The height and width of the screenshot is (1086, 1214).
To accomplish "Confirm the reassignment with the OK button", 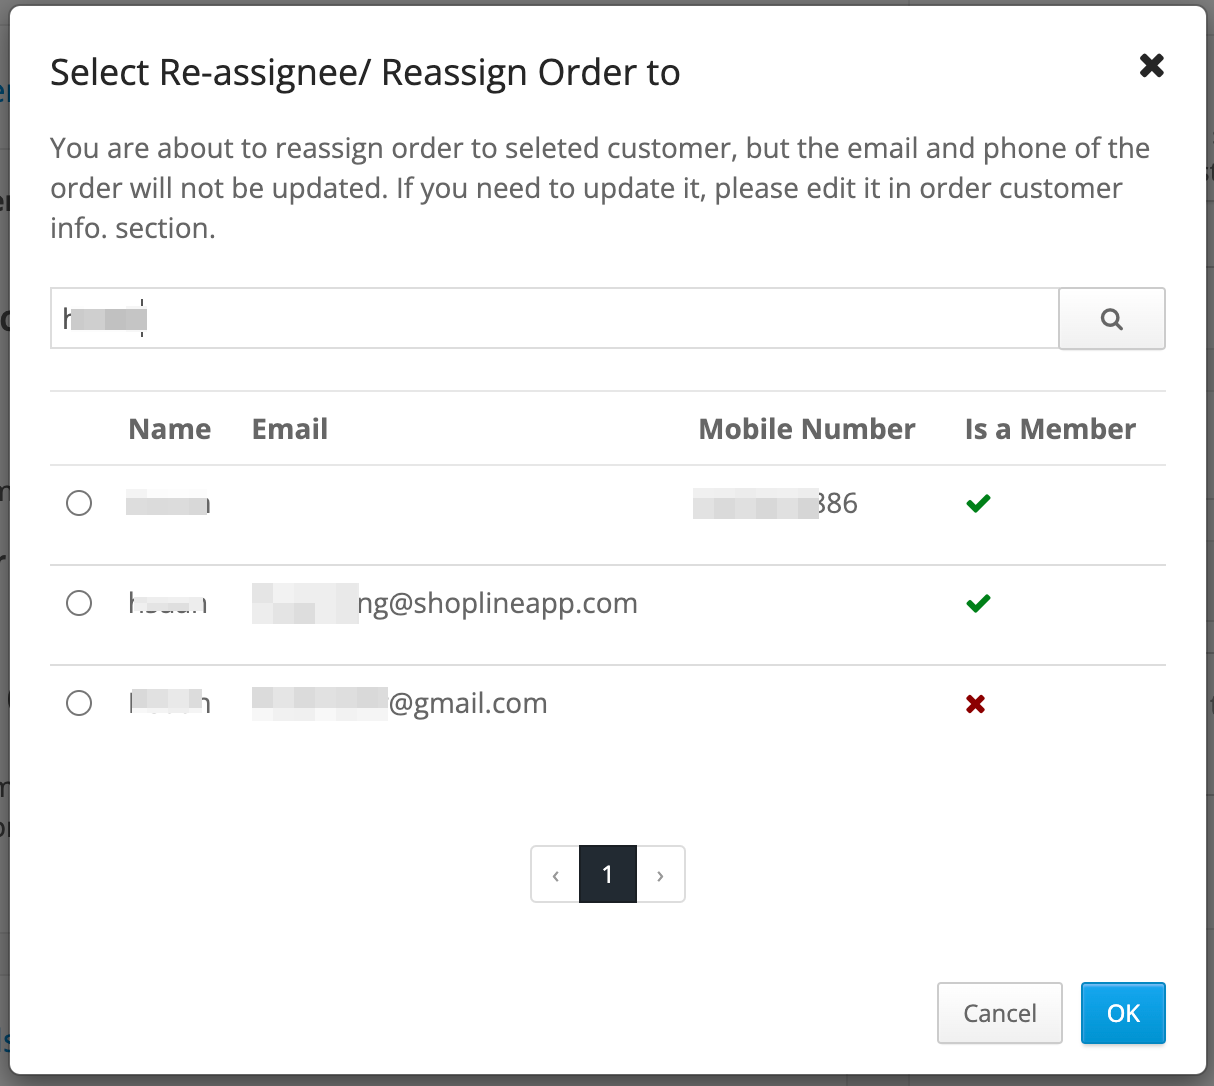I will 1123,1013.
